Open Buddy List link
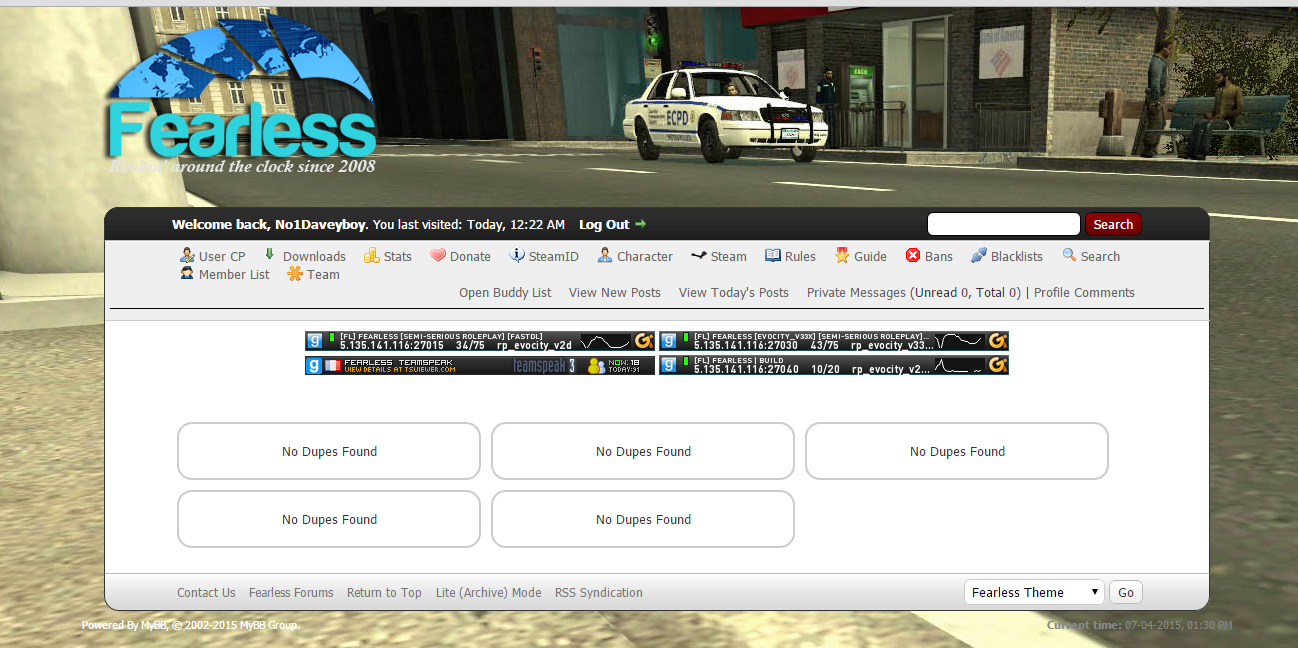This screenshot has height=648, width=1298. (505, 292)
